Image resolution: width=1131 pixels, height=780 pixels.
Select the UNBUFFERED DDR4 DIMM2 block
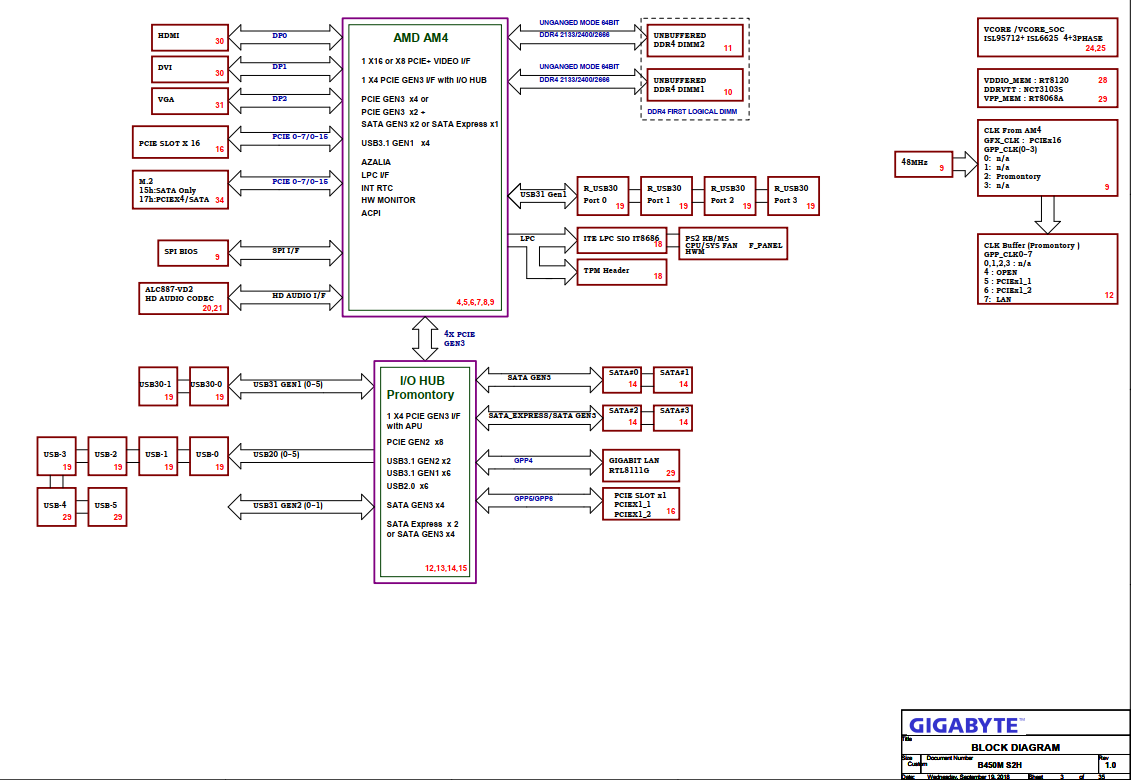695,40
